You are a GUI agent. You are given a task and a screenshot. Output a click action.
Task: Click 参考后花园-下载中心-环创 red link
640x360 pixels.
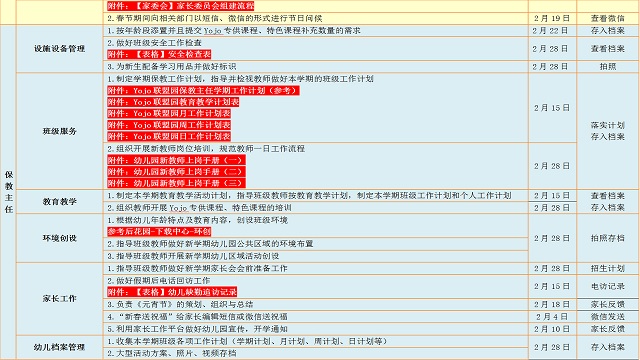click(159, 231)
